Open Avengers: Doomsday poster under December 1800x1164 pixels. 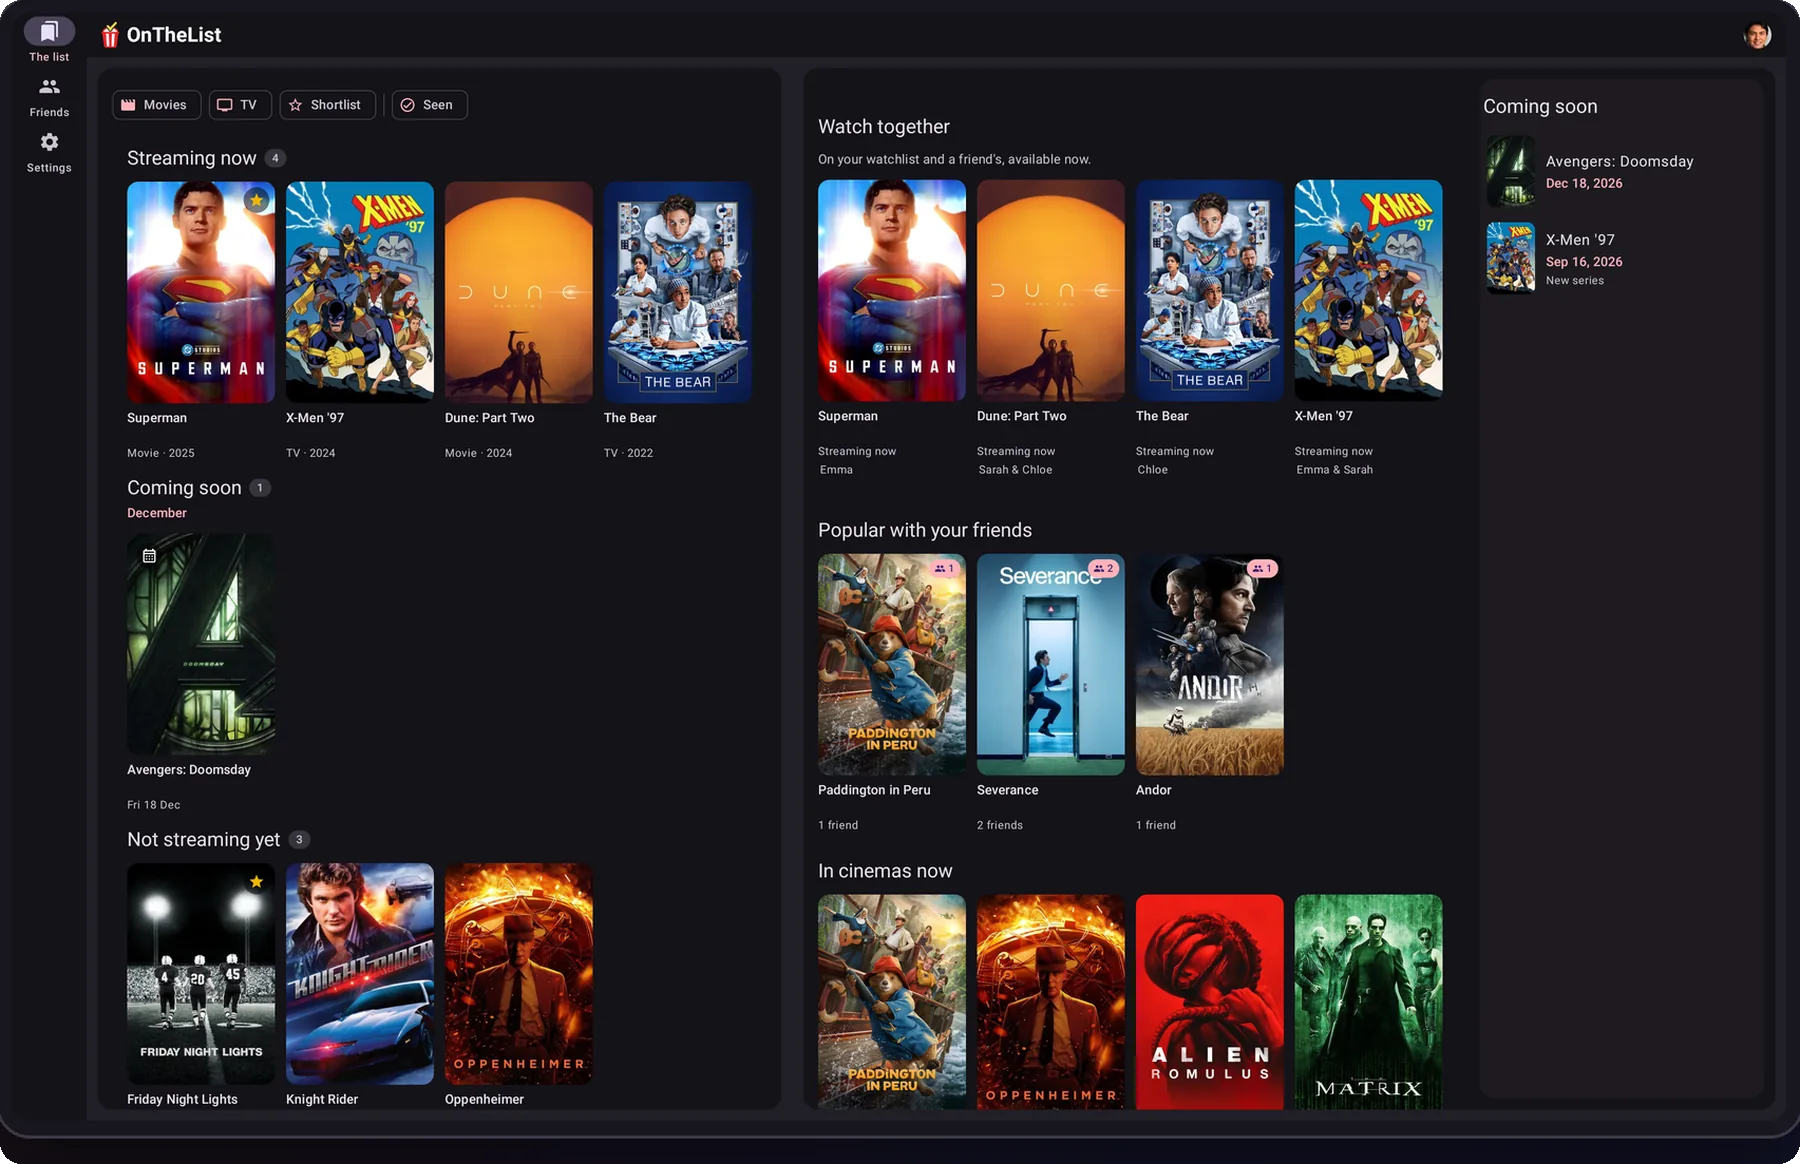click(201, 644)
